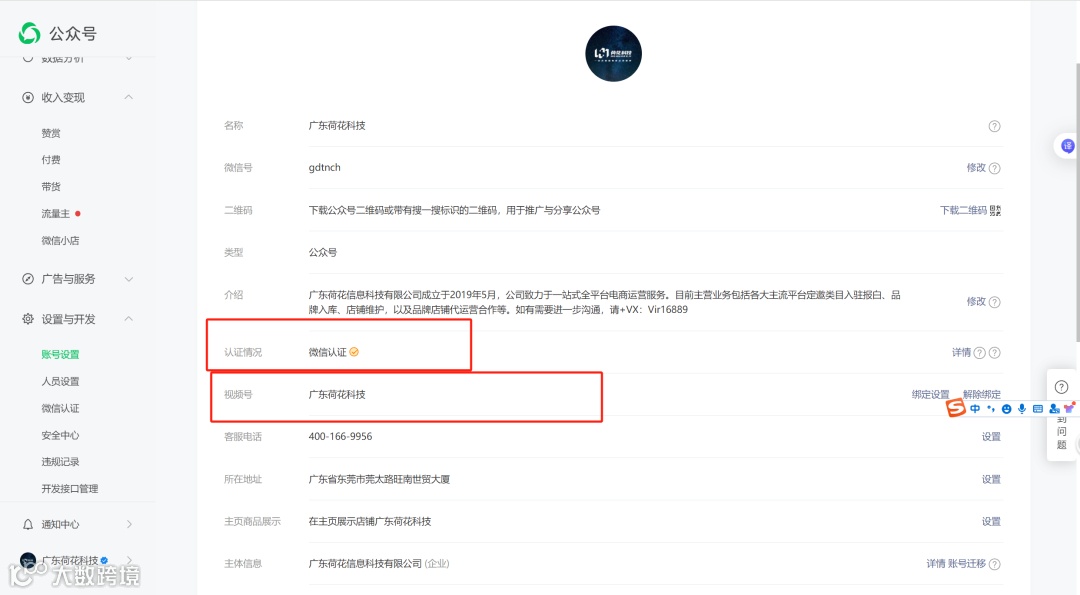Click the QR code icon beside 下载二维码

point(995,210)
